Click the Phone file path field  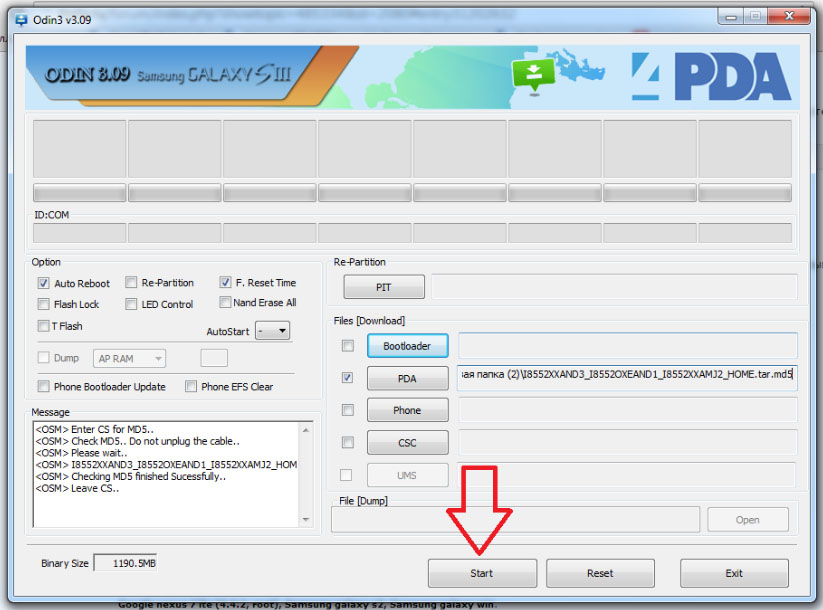tap(628, 411)
